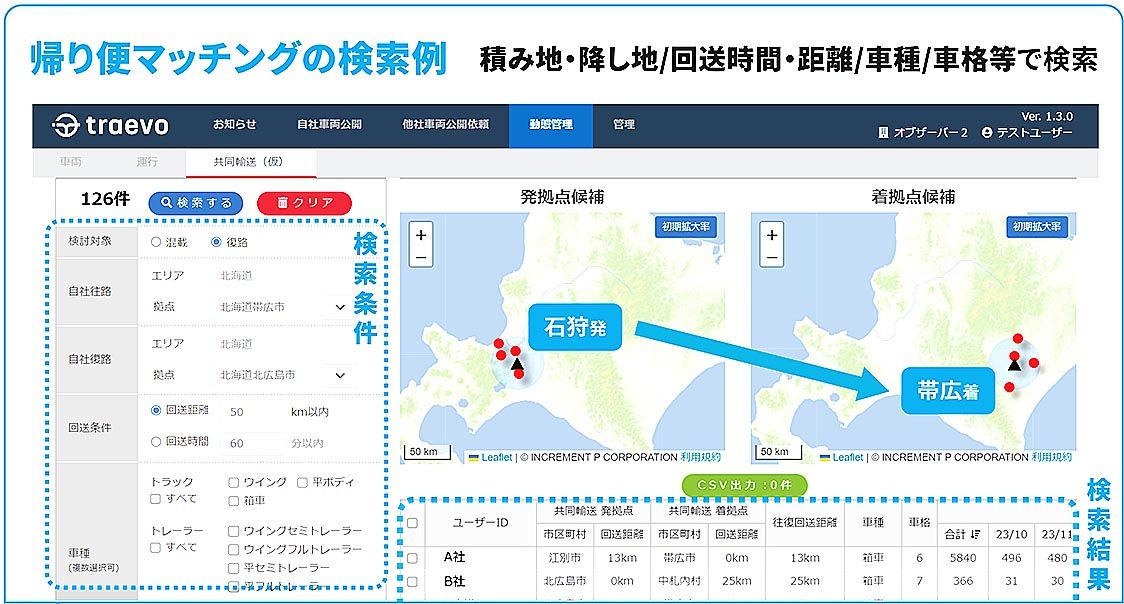Tick the checkbox for the A社 row
The image size is (1124, 604).
412,558
